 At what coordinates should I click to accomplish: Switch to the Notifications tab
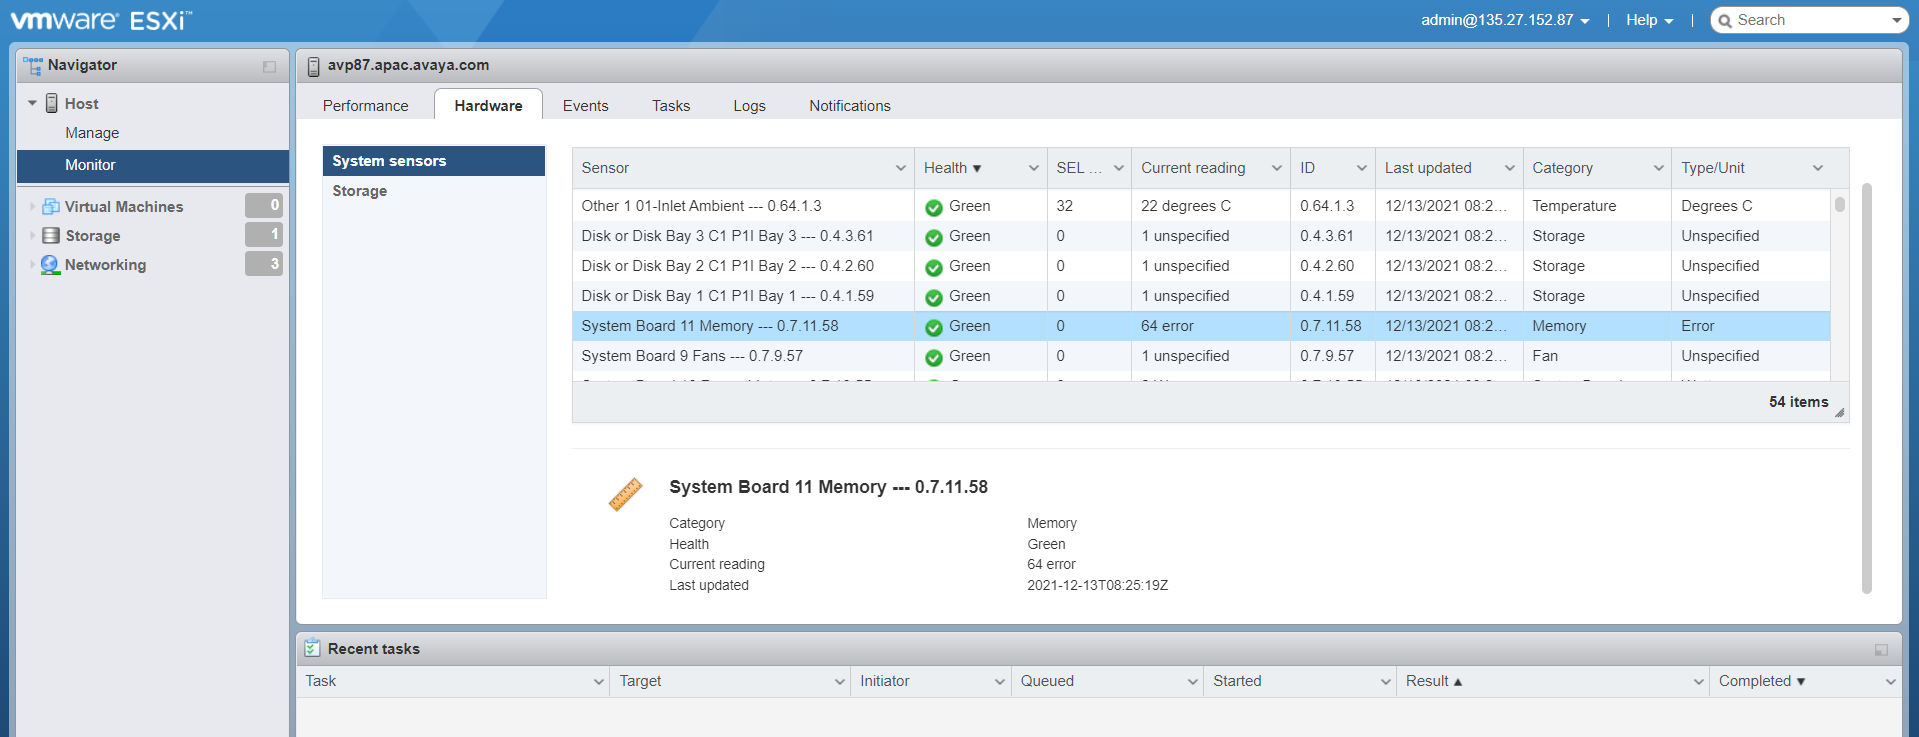pyautogui.click(x=849, y=105)
